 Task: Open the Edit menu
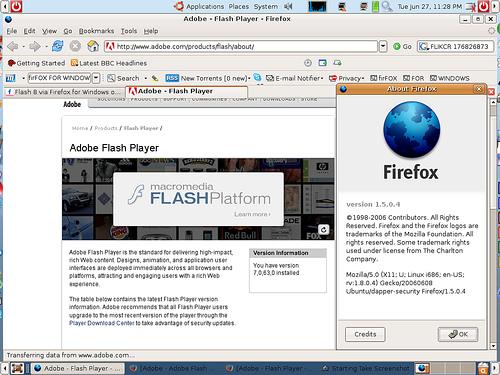pos(29,31)
